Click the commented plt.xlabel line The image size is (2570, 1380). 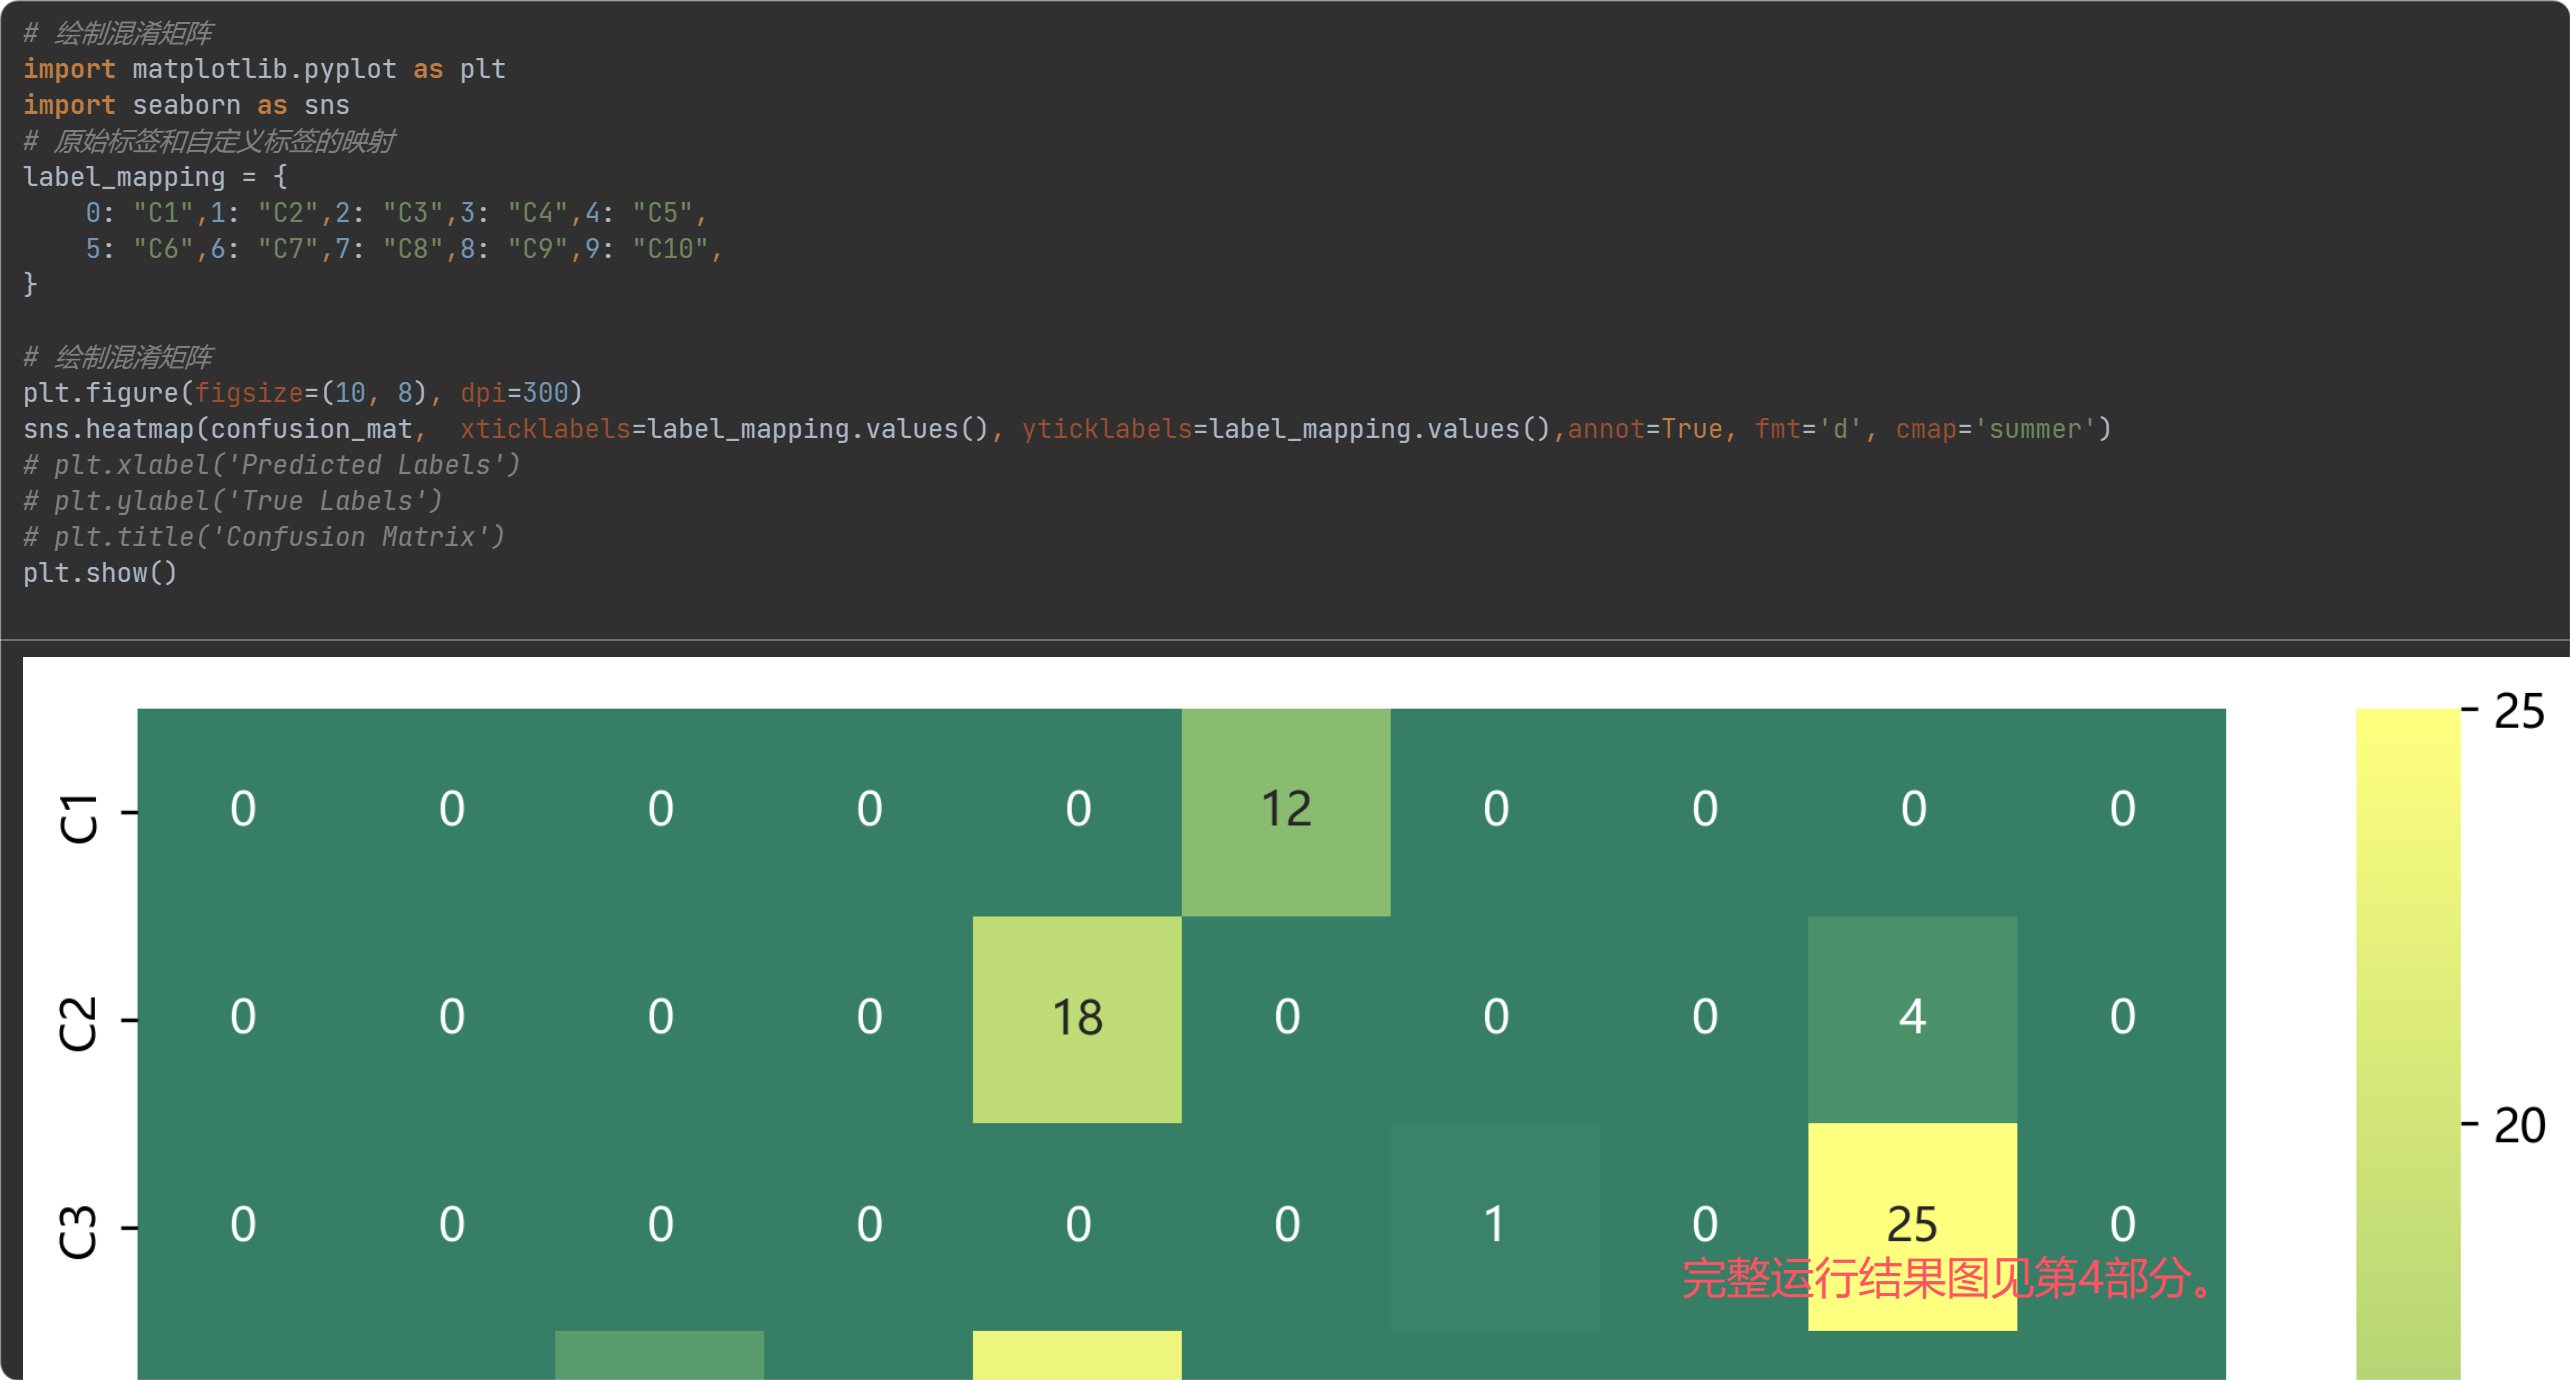[x=272, y=465]
